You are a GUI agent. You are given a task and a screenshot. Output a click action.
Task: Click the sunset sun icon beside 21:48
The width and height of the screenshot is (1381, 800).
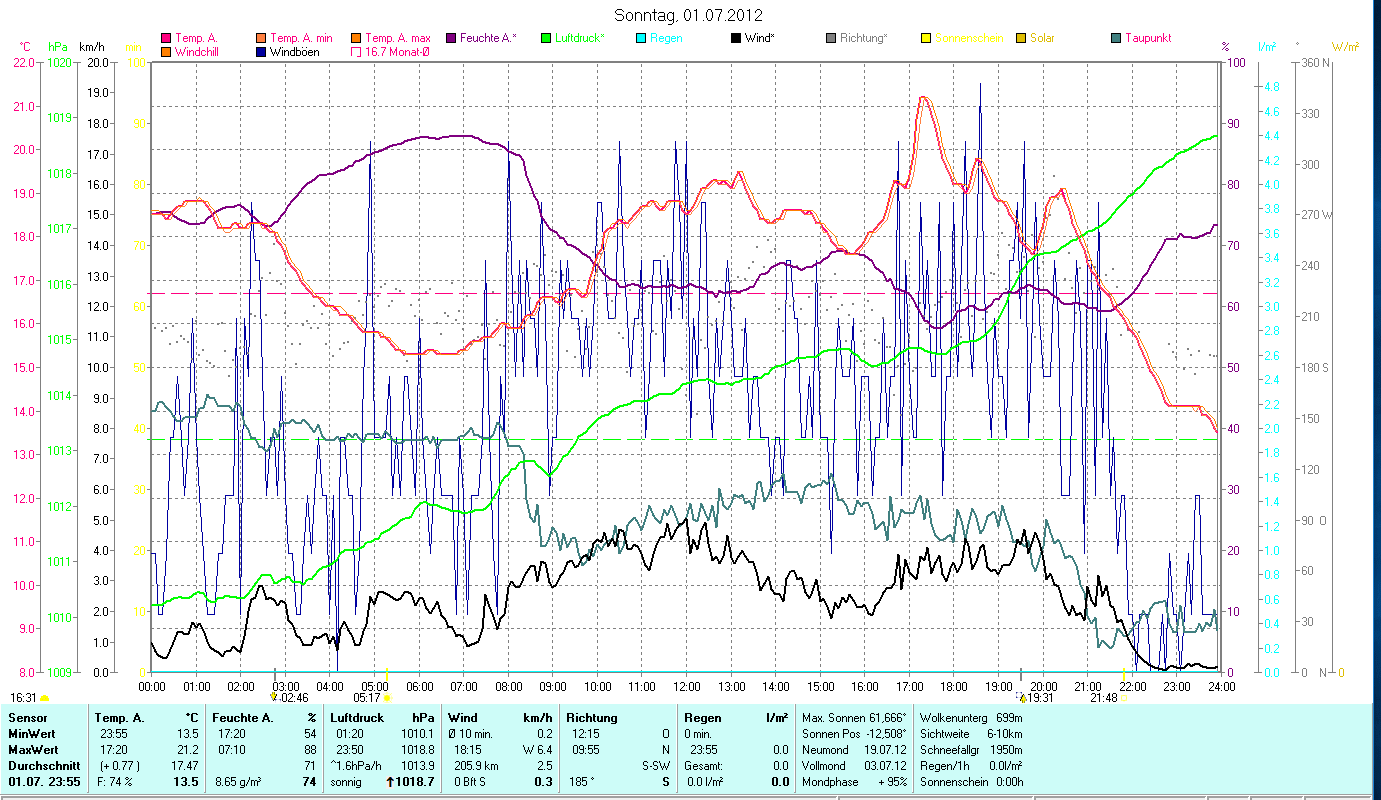coord(1125,697)
